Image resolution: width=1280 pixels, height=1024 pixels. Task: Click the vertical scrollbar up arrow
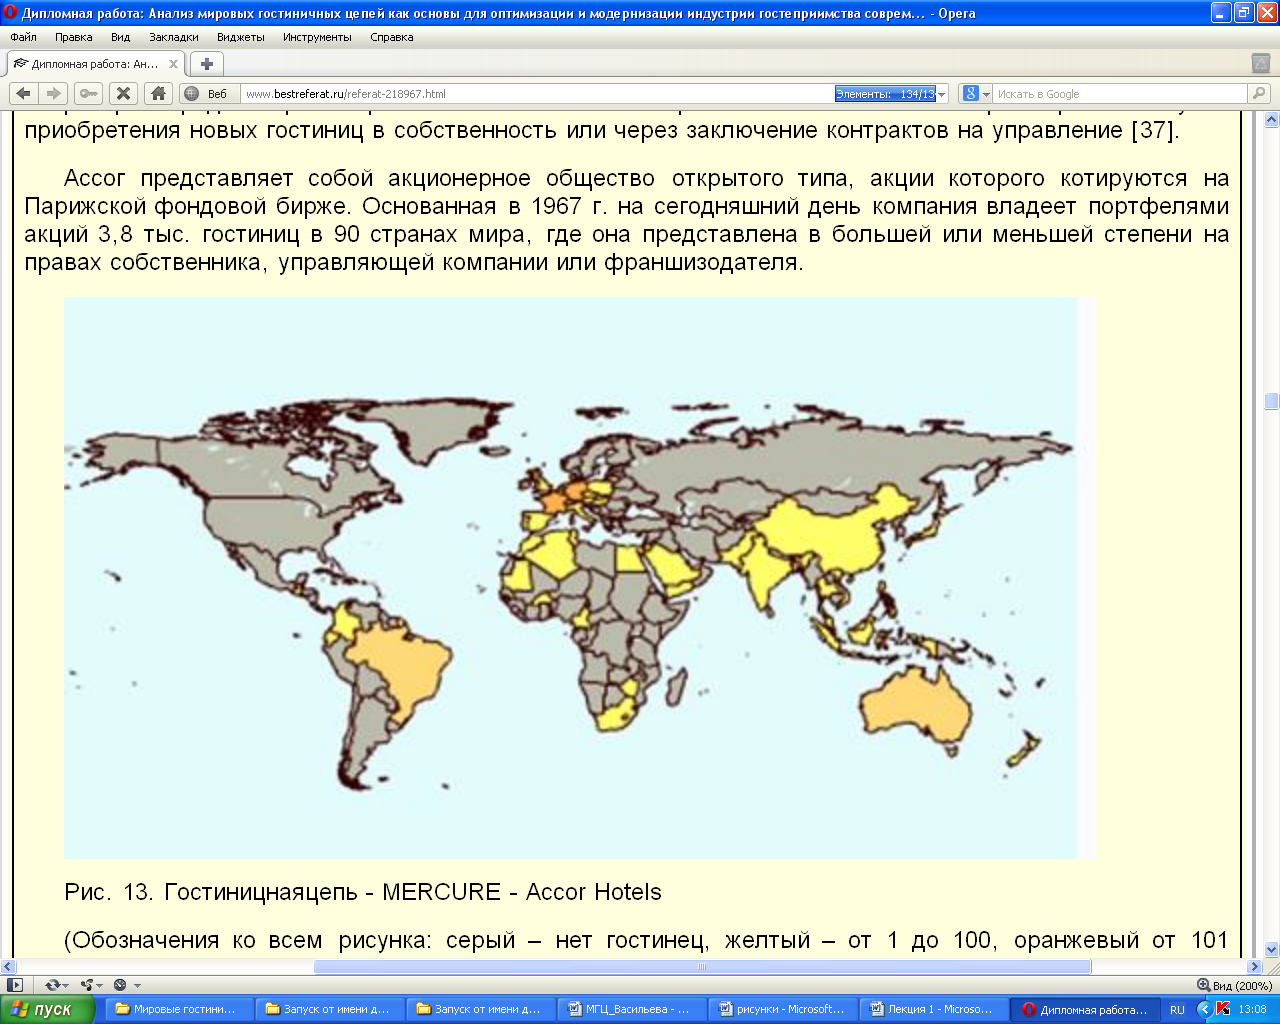point(1272,119)
